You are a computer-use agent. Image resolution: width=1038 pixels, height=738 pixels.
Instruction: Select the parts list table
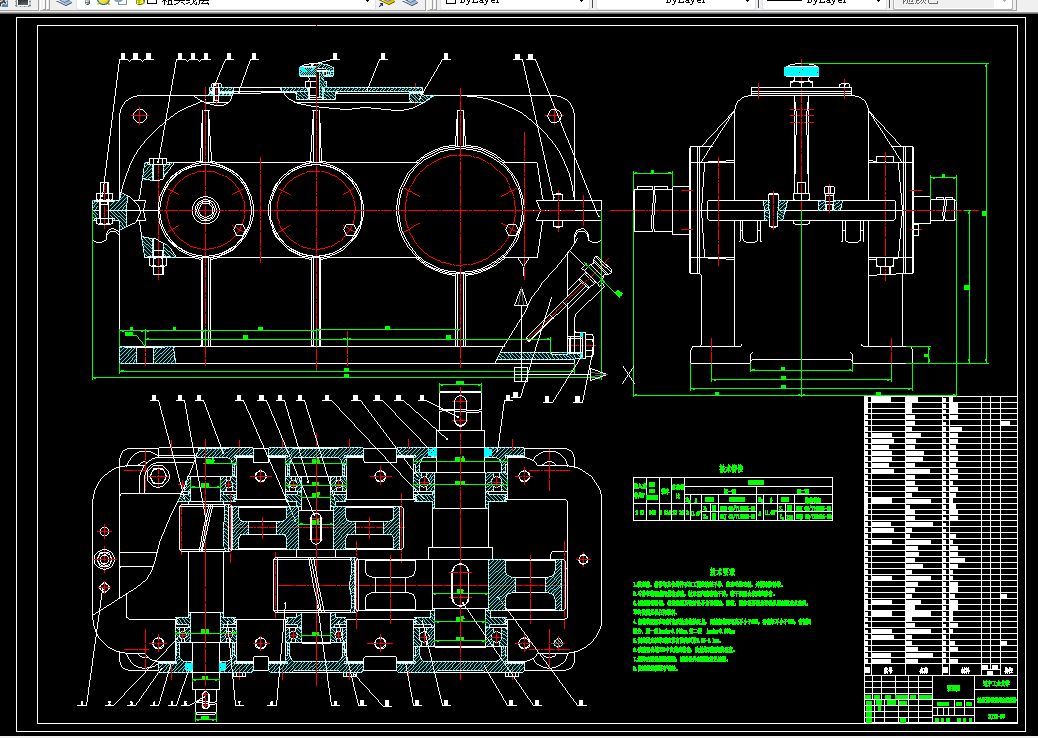pyautogui.click(x=941, y=535)
